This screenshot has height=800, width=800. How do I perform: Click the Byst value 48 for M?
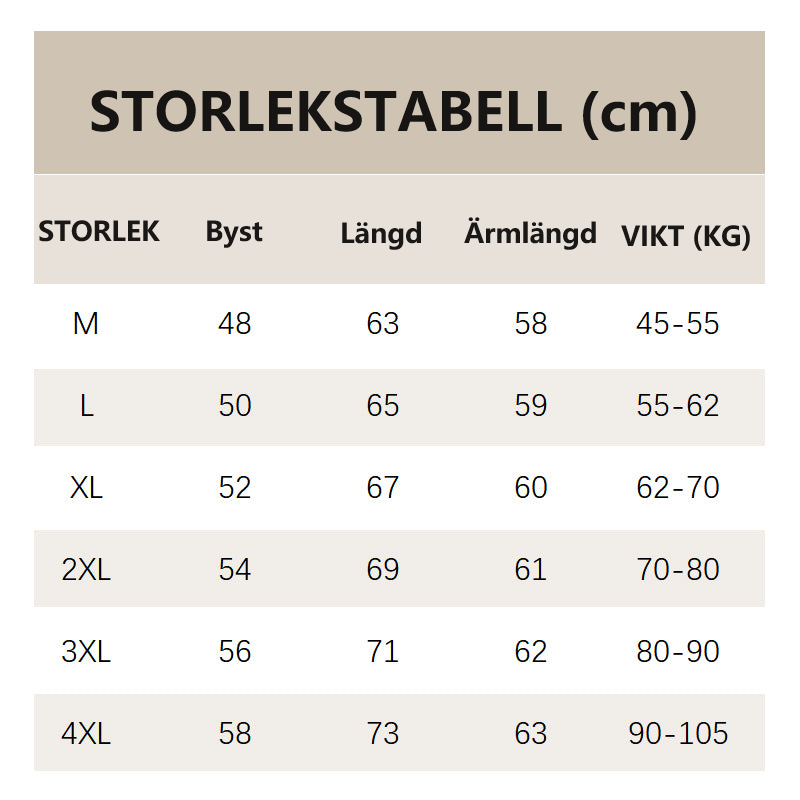pos(235,324)
